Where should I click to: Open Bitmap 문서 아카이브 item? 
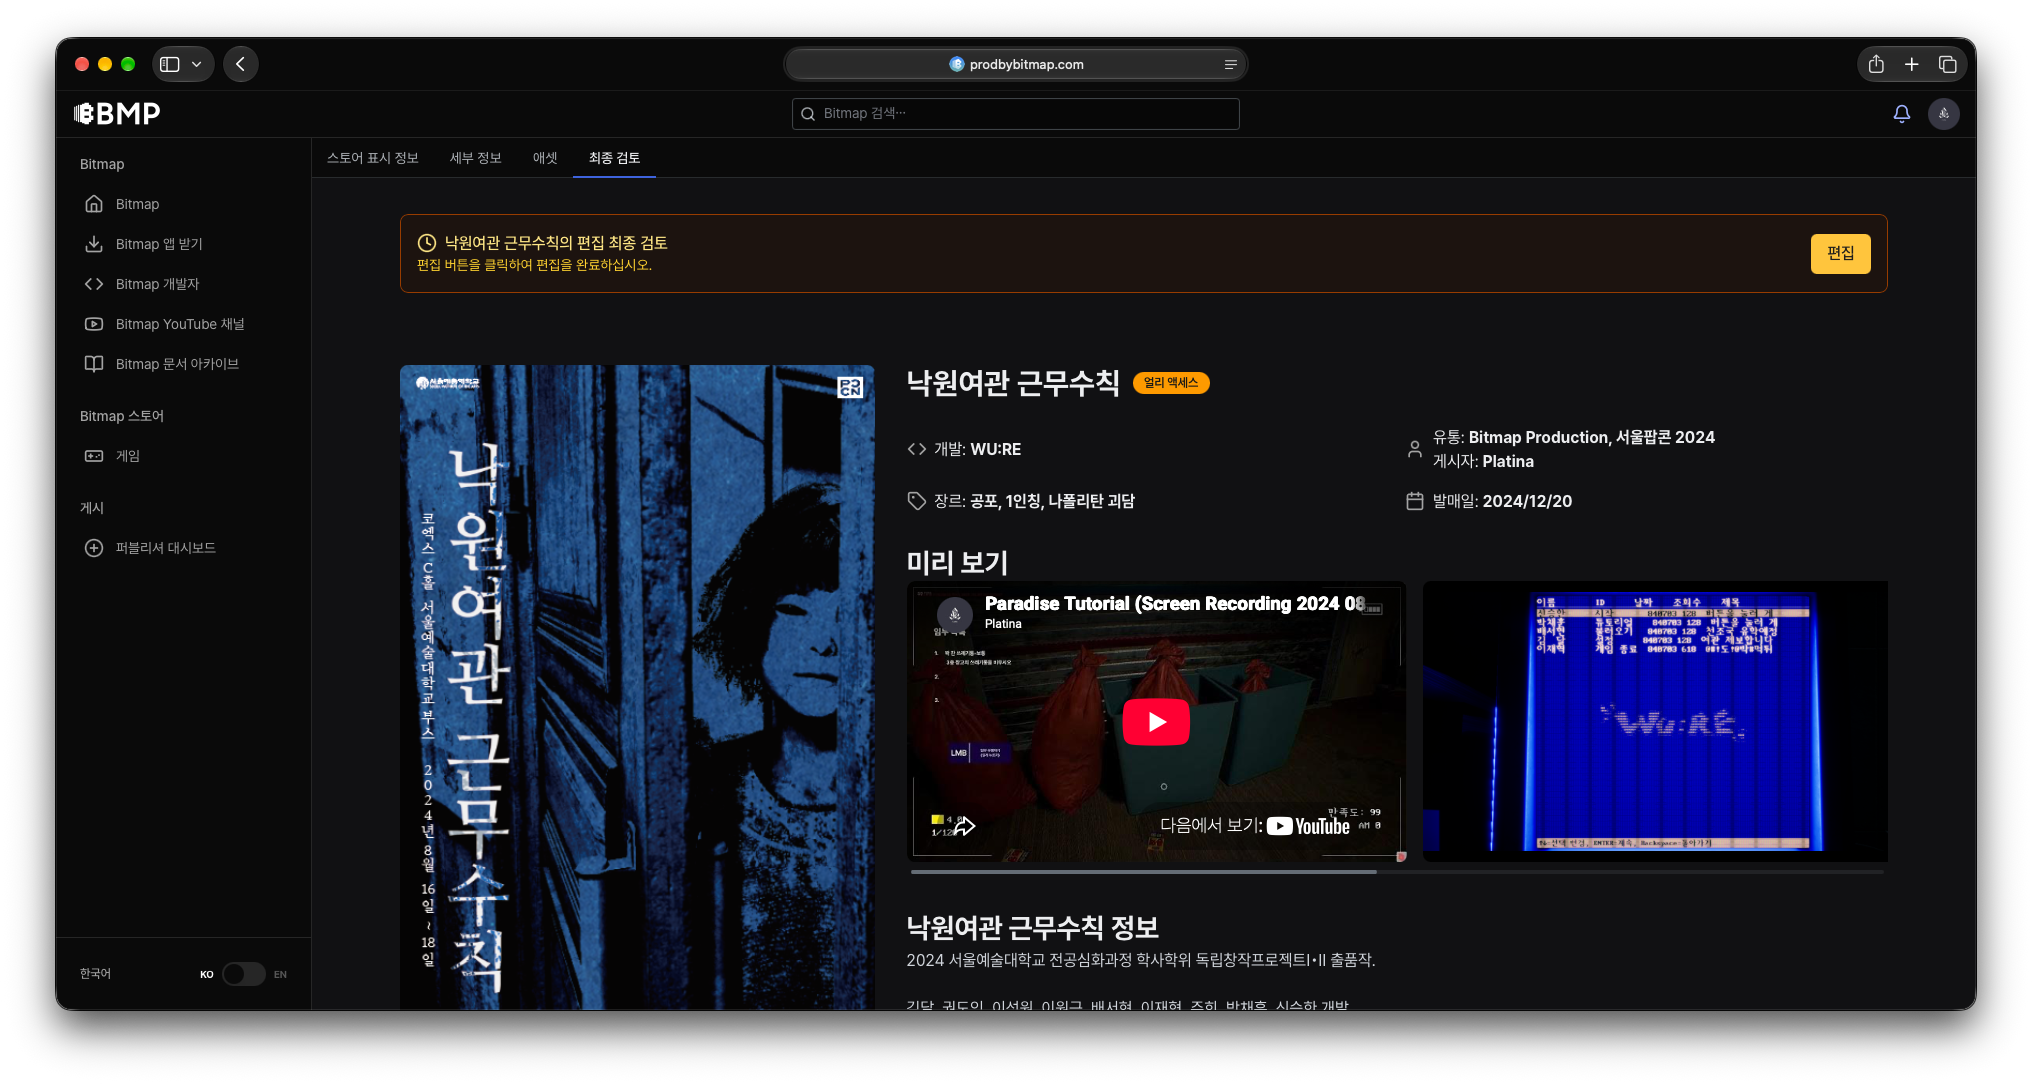pyautogui.click(x=183, y=364)
